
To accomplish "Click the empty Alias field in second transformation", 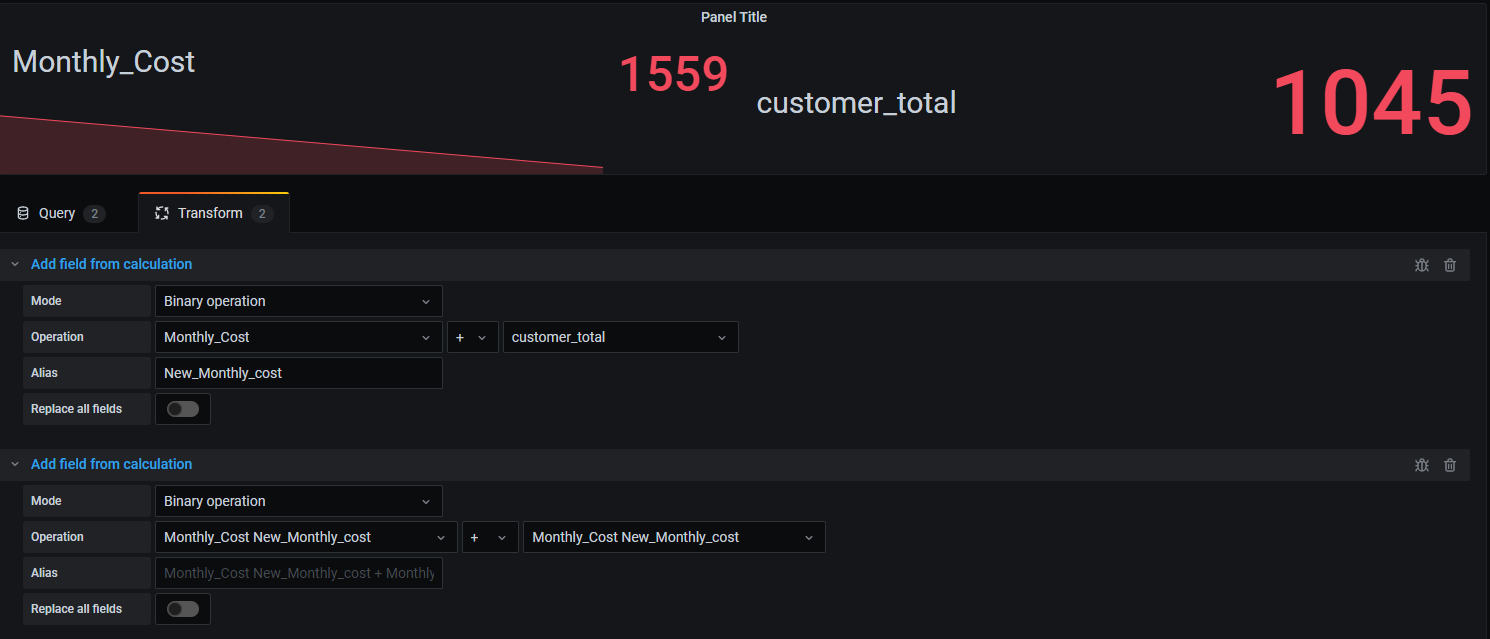I will pos(299,573).
